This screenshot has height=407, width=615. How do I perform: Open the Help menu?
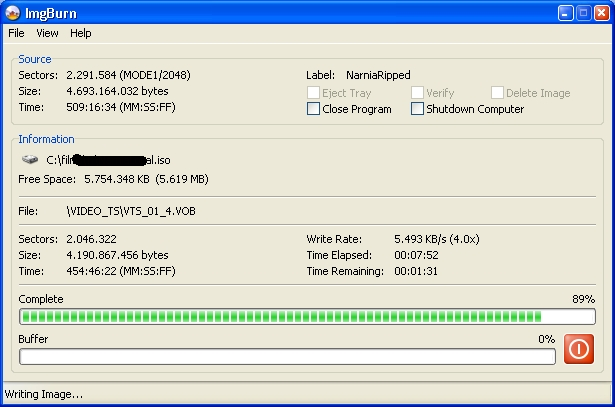pyautogui.click(x=81, y=33)
